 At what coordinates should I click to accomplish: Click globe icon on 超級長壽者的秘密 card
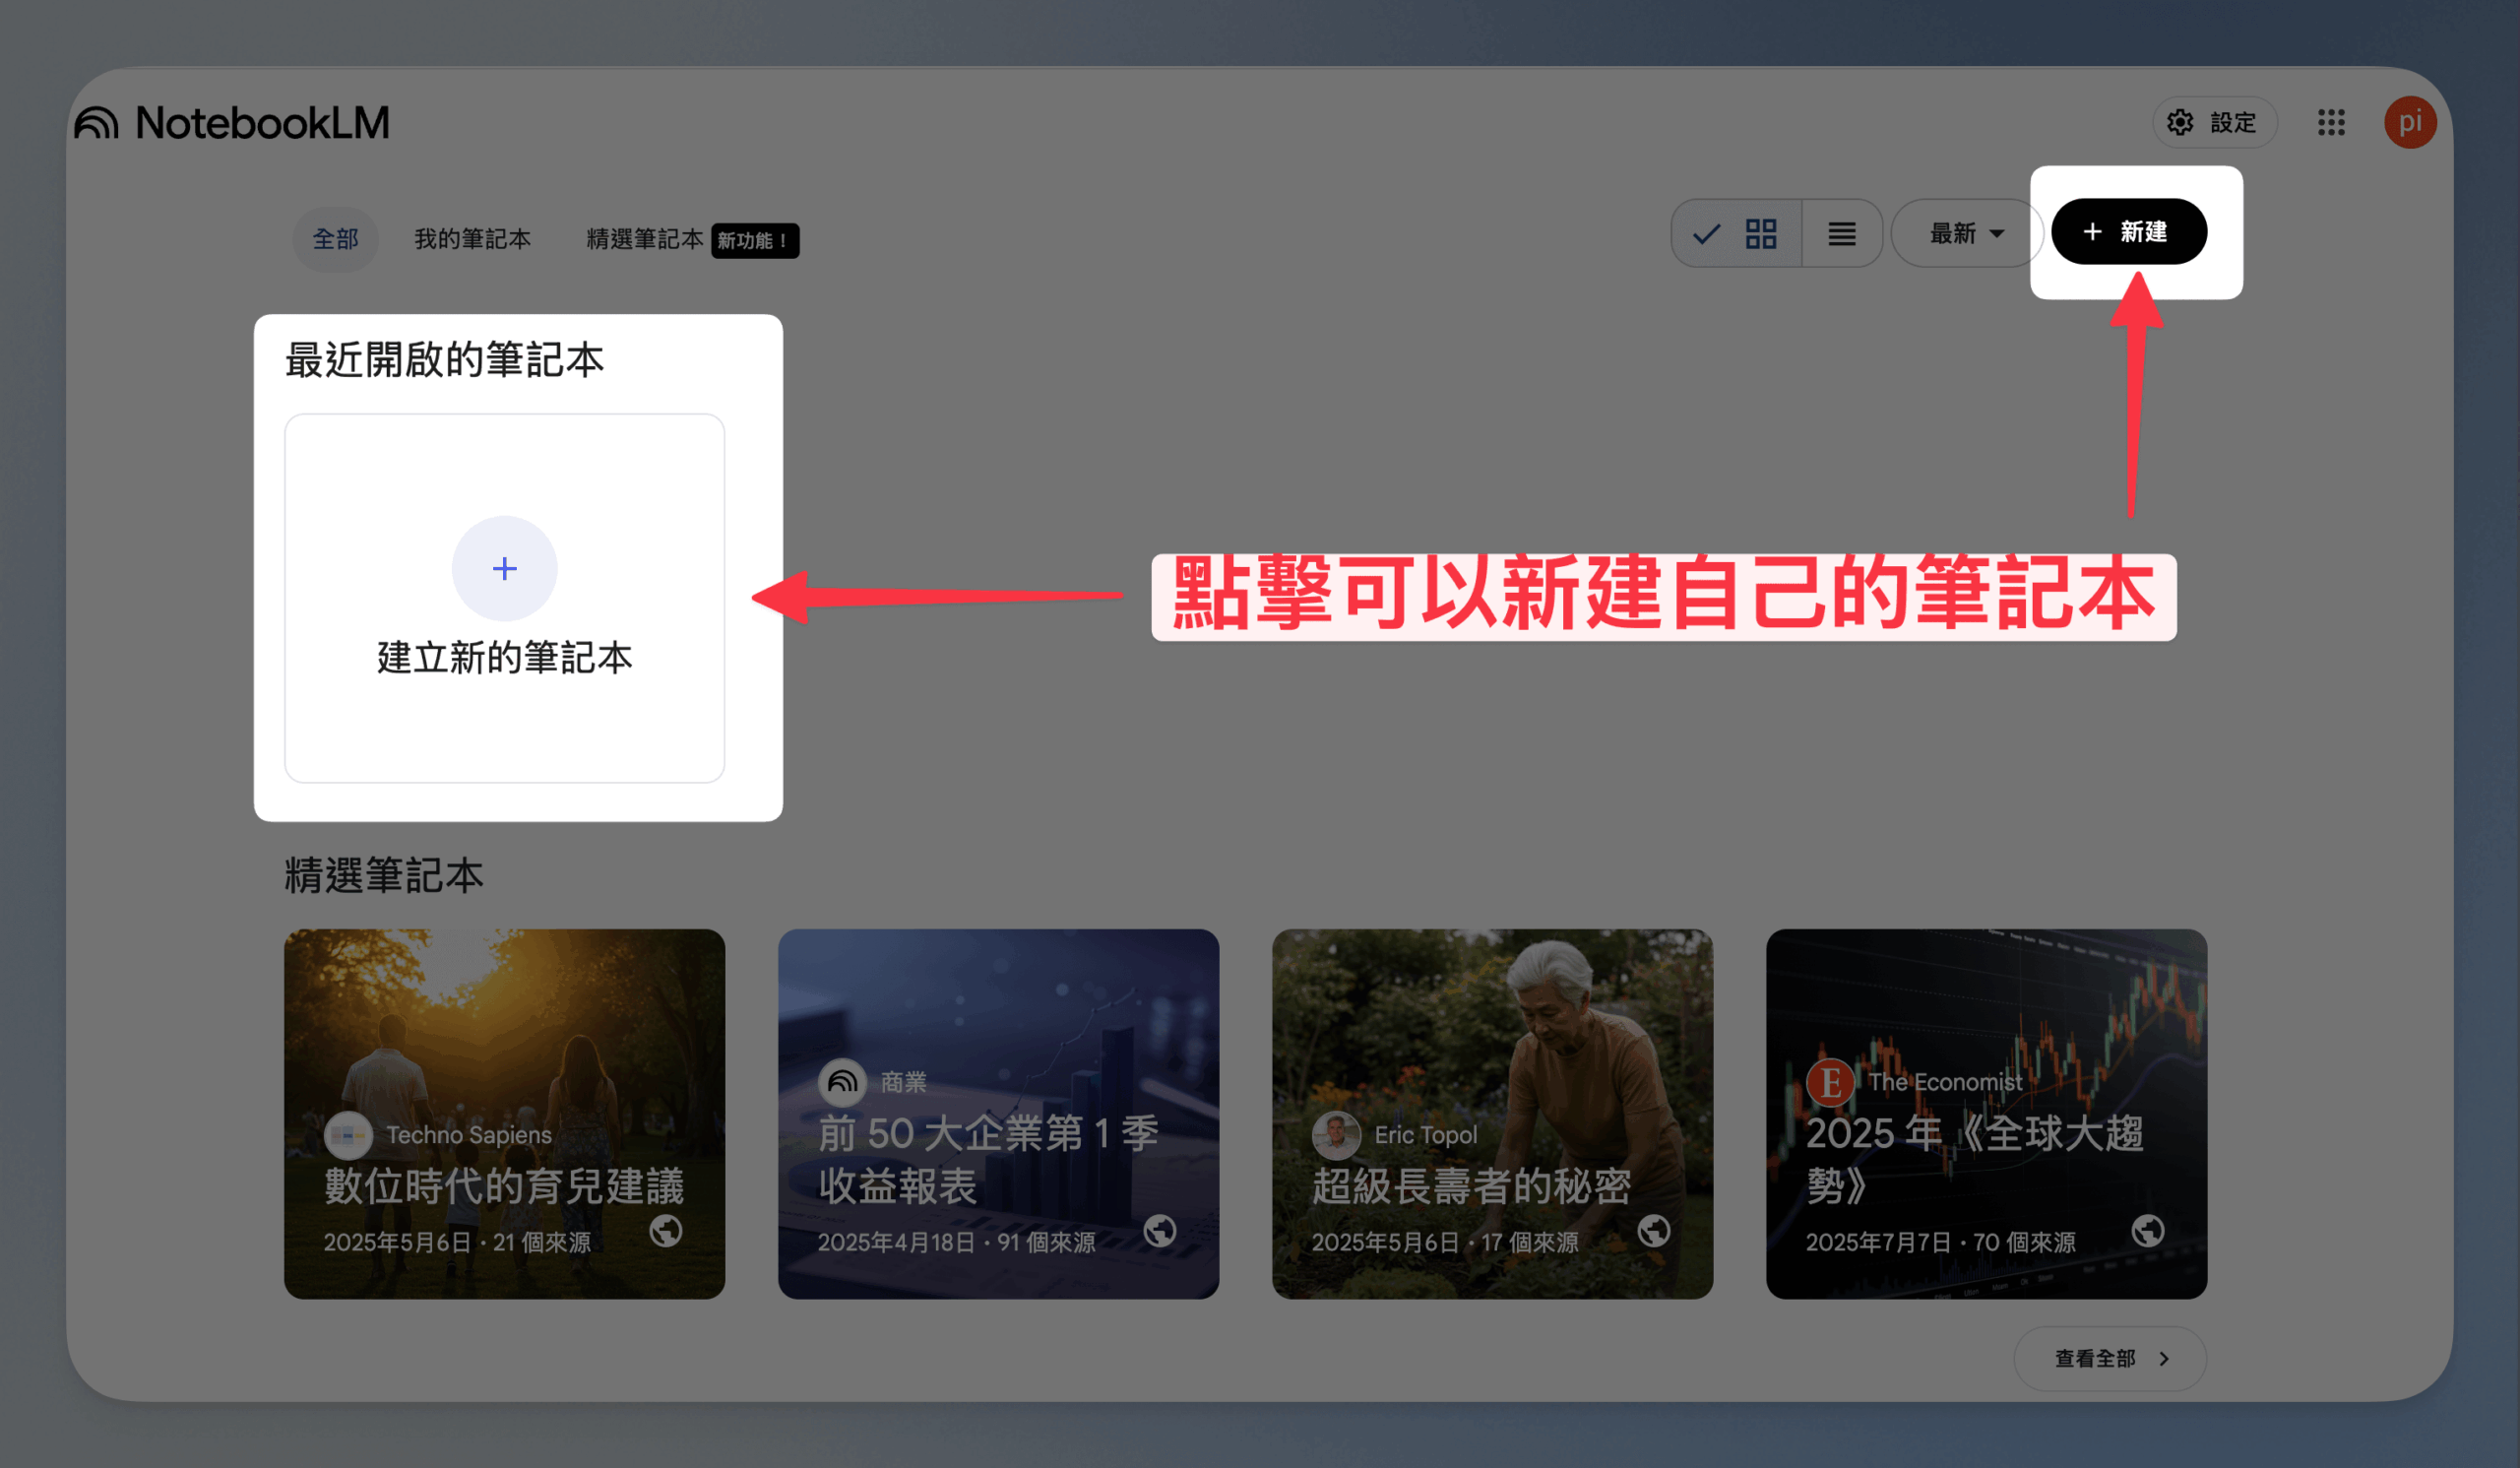1654,1231
